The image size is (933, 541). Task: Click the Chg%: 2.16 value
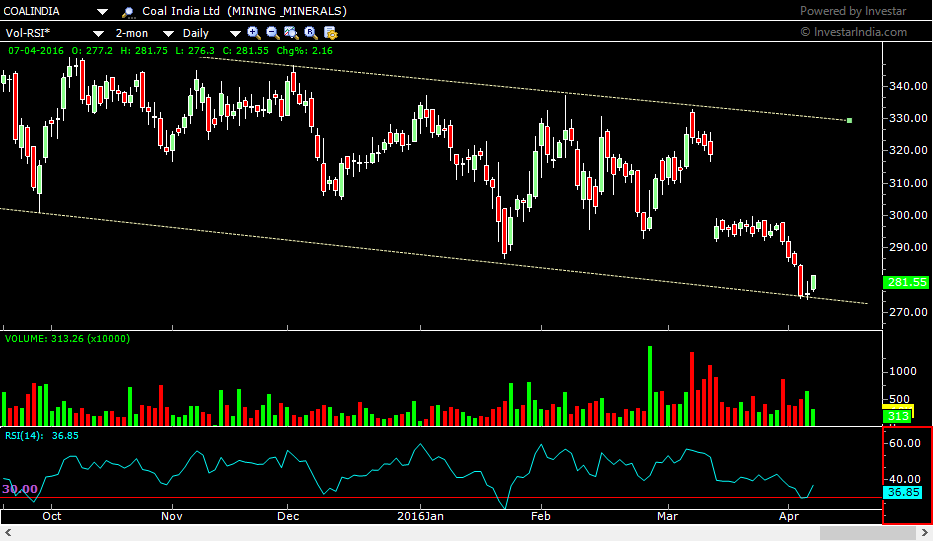point(305,51)
